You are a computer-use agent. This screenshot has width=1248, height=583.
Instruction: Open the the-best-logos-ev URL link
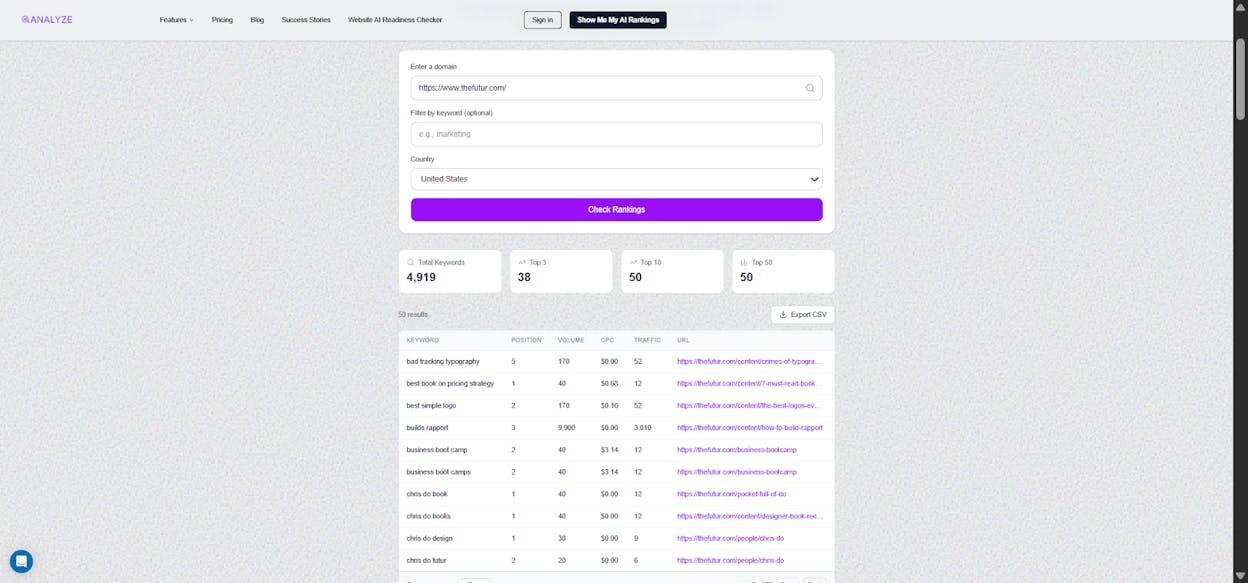pyautogui.click(x=750, y=405)
